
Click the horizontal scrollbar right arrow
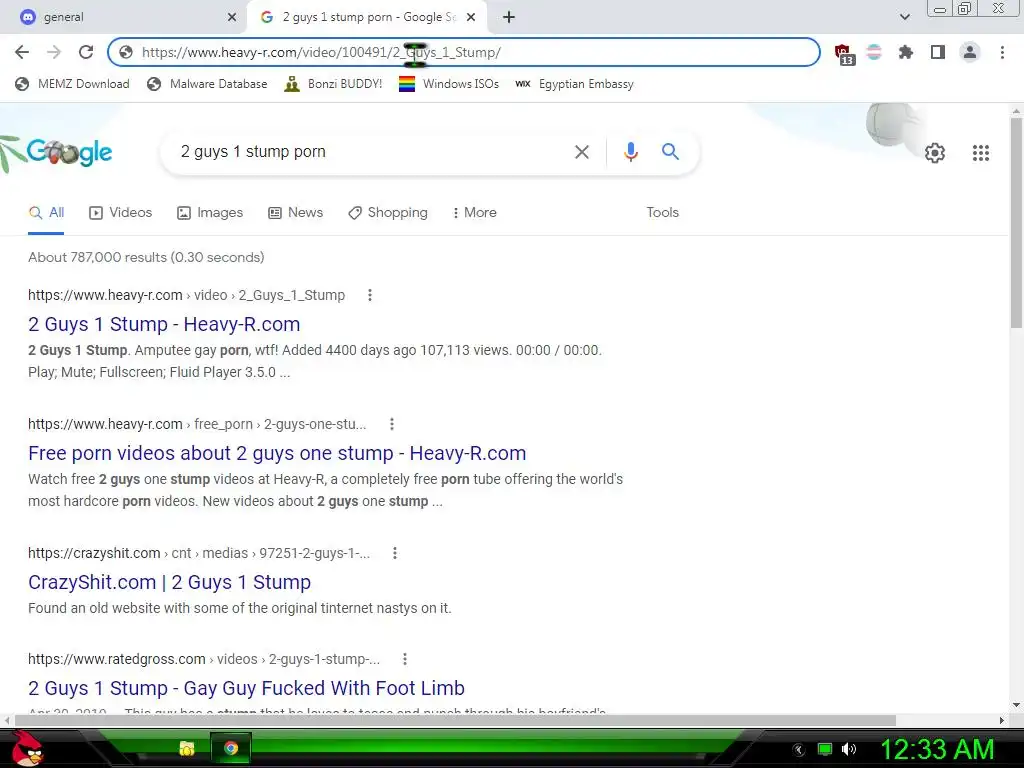pyautogui.click(x=1002, y=720)
